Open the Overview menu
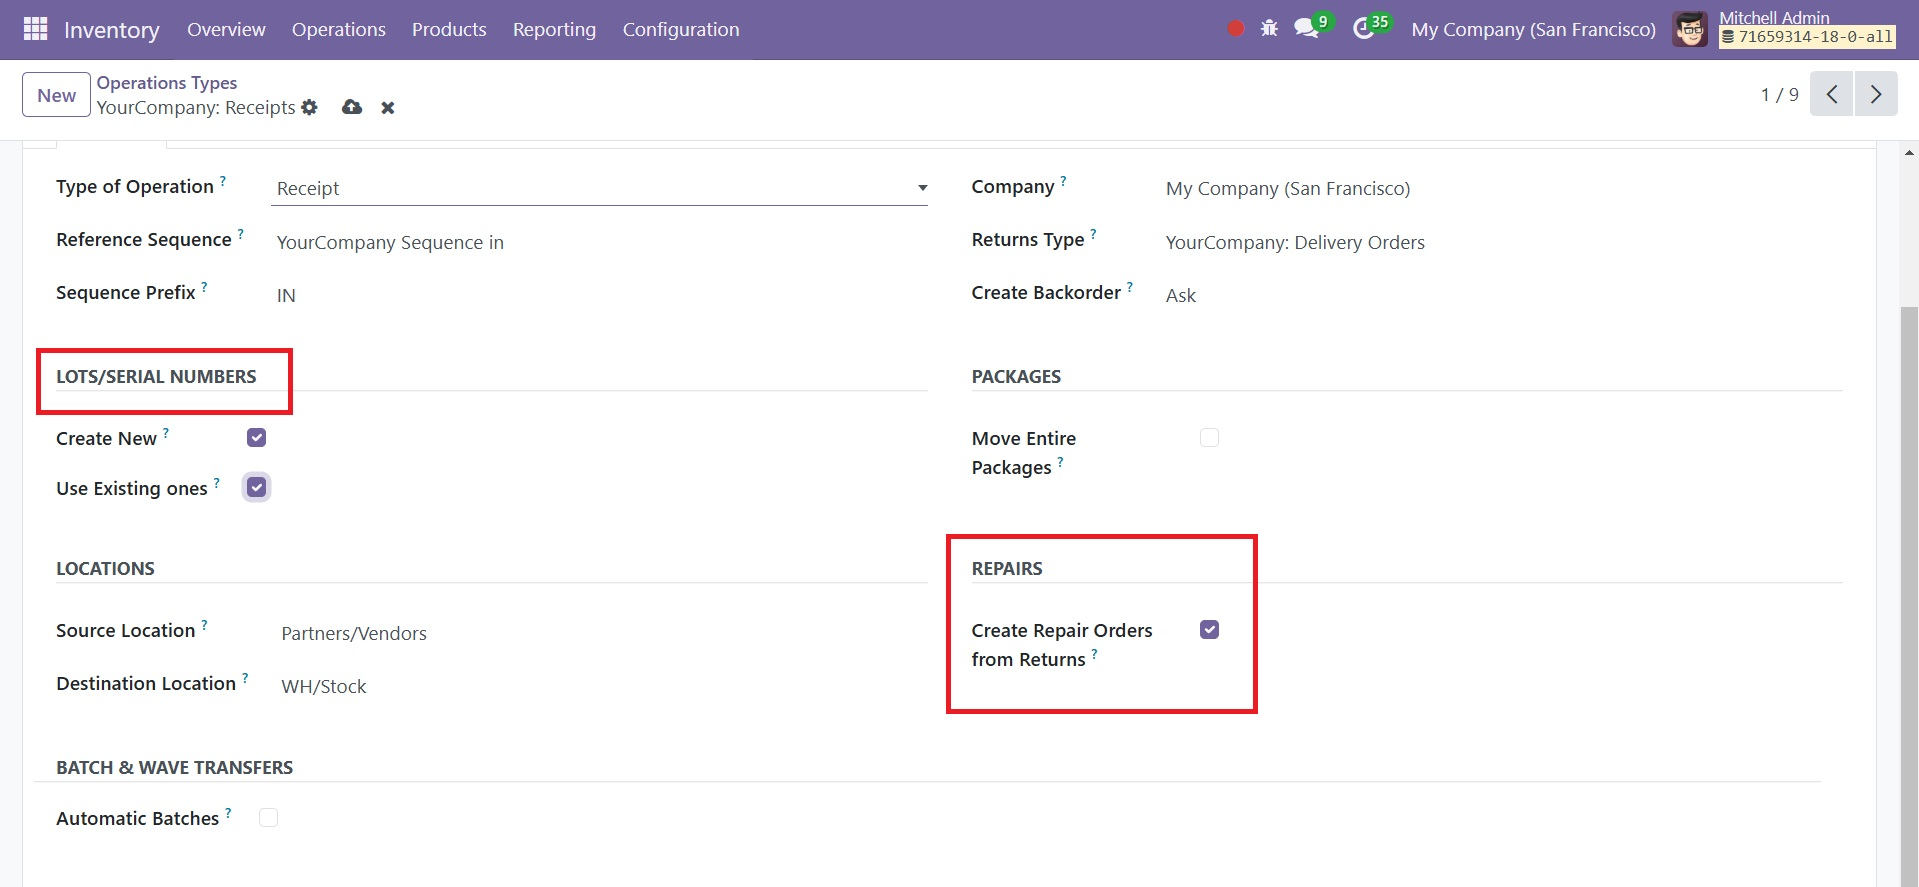This screenshot has width=1919, height=887. (x=226, y=29)
